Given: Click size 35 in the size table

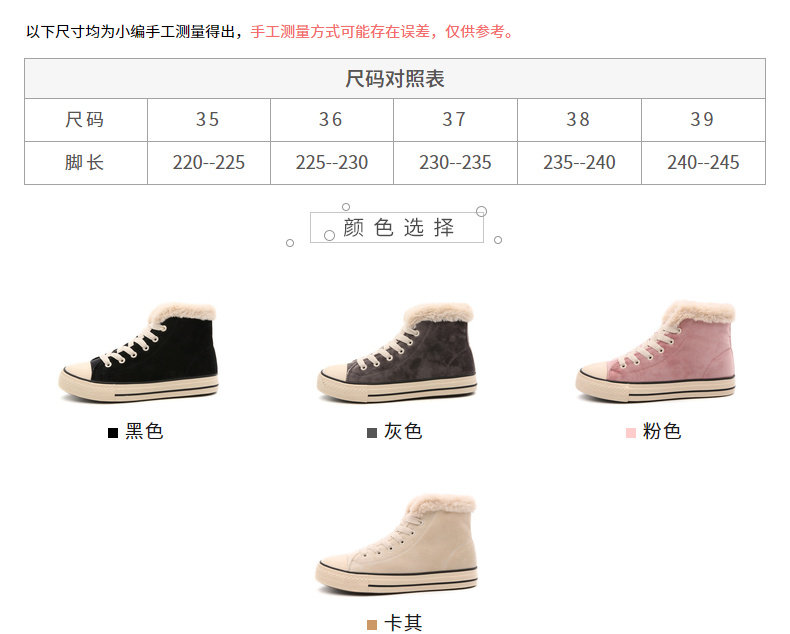Looking at the screenshot, I should coord(209,120).
